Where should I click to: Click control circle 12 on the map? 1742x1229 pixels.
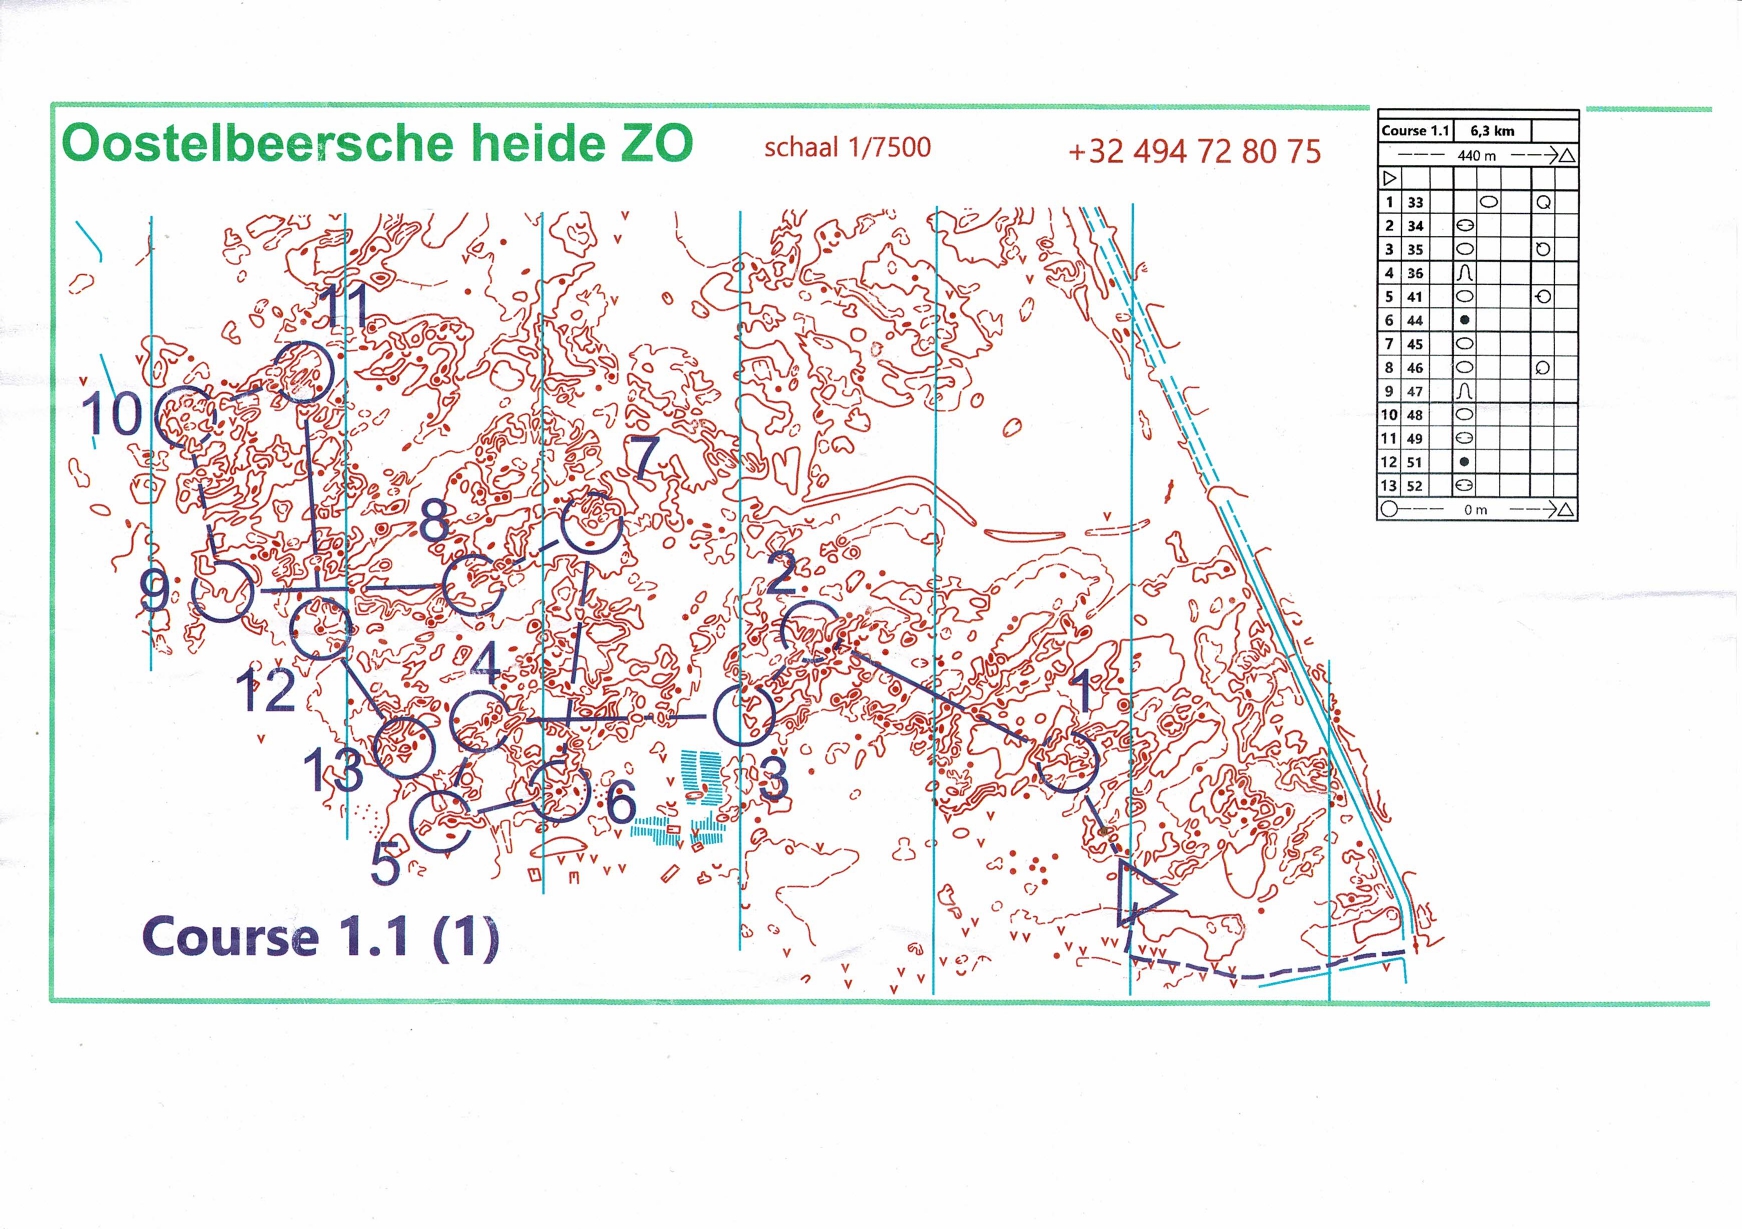[321, 628]
